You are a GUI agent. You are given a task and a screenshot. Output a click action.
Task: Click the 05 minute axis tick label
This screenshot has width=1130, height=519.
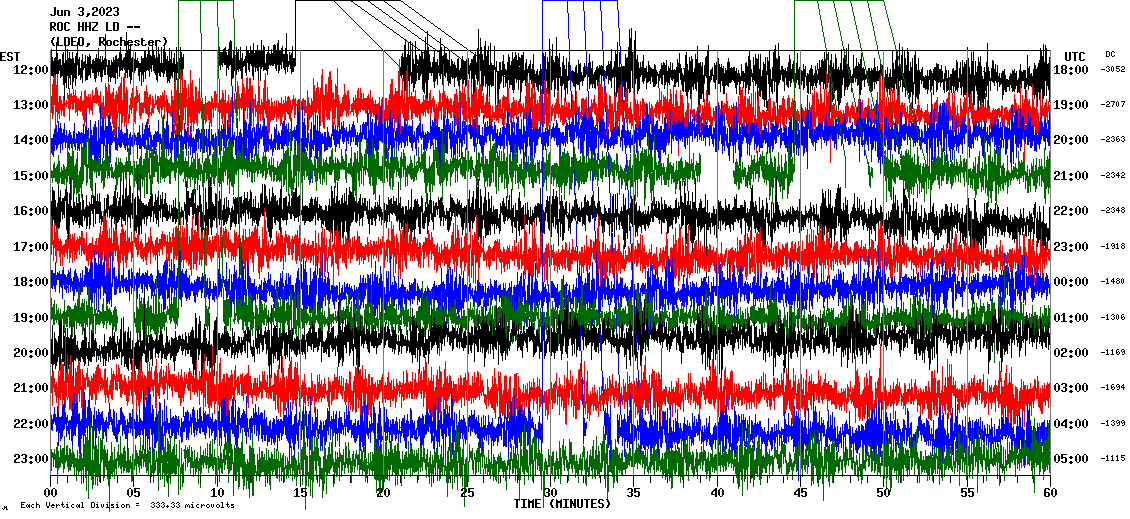point(134,493)
